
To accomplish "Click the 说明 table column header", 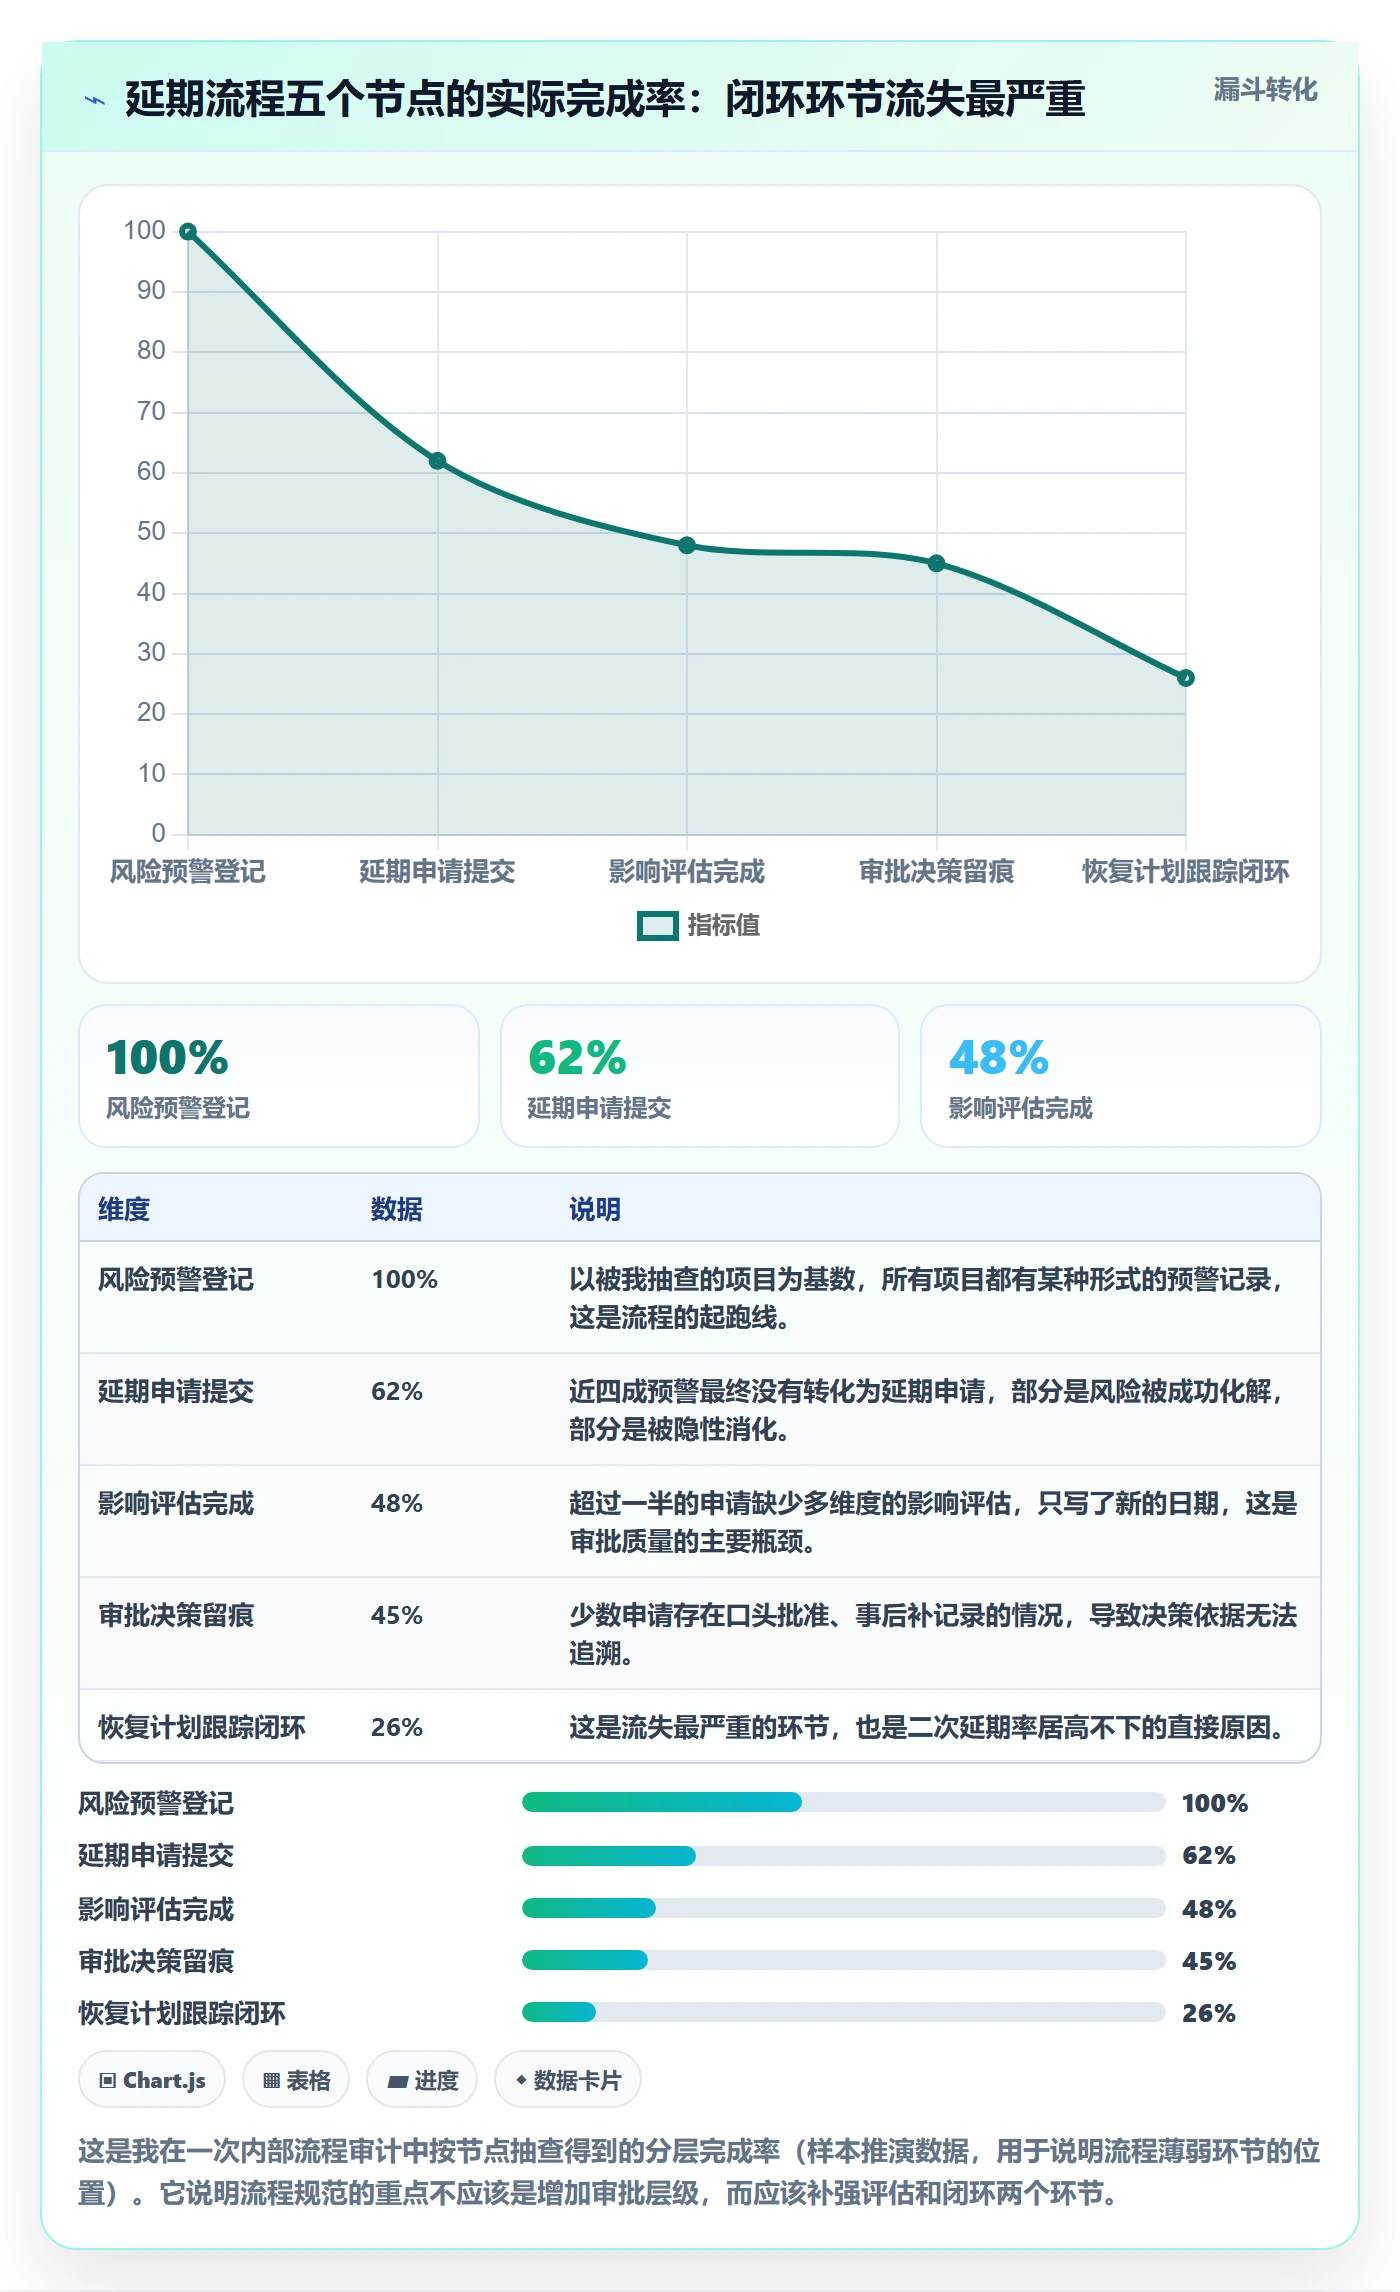I will click(x=595, y=1209).
